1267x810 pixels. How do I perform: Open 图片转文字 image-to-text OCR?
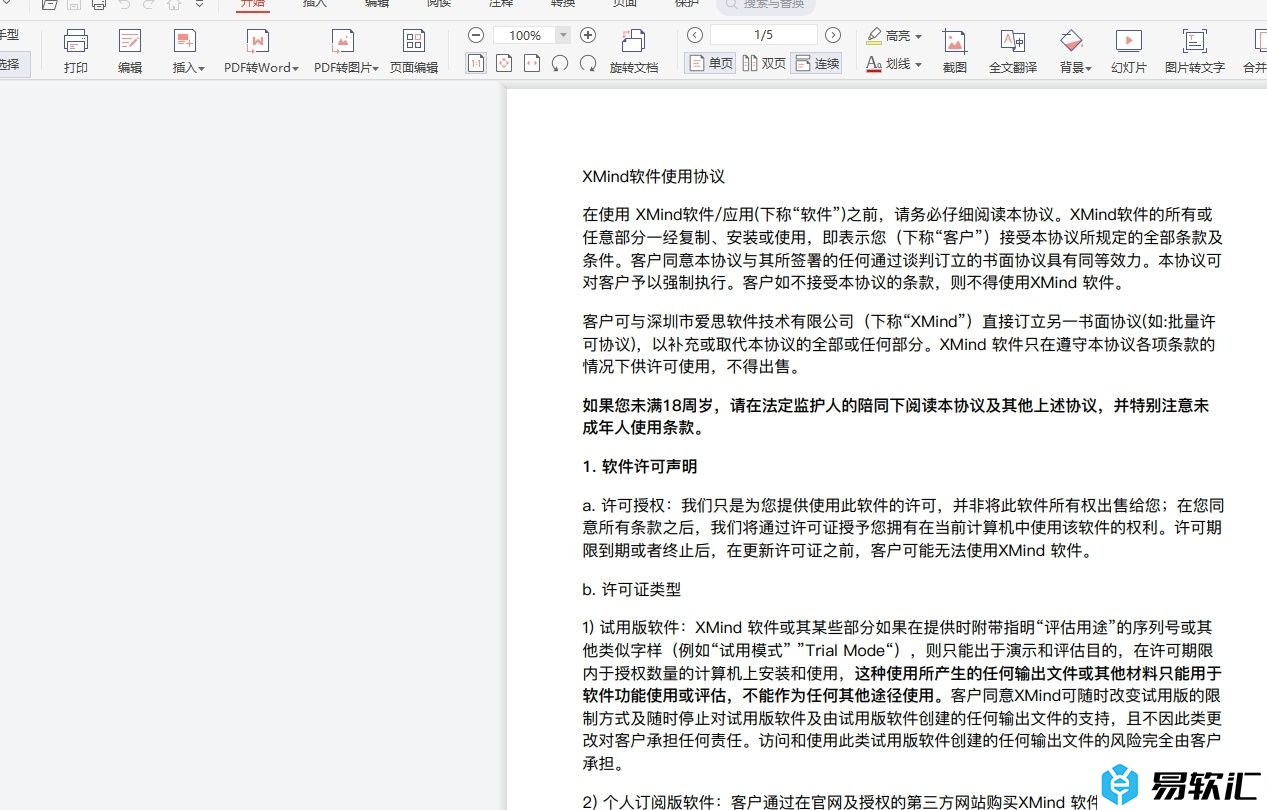coord(1195,50)
